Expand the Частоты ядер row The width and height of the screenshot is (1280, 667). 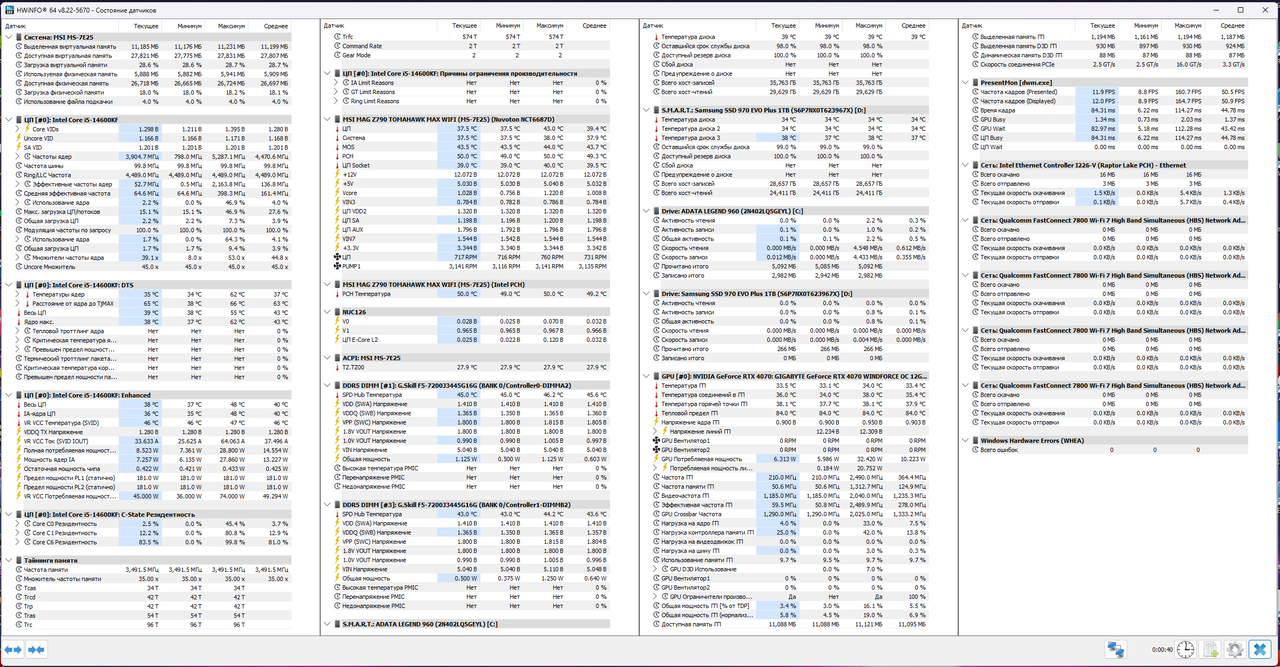(x=17, y=156)
